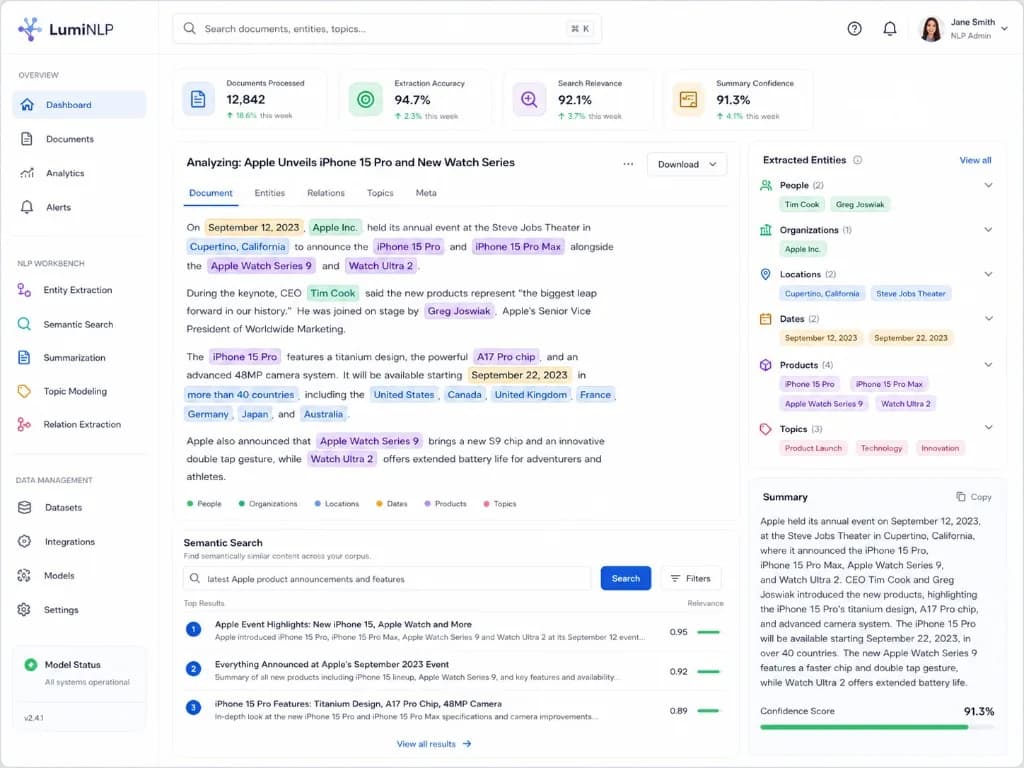
Task: Open result Apple Event Highlights
Action: [x=343, y=624]
